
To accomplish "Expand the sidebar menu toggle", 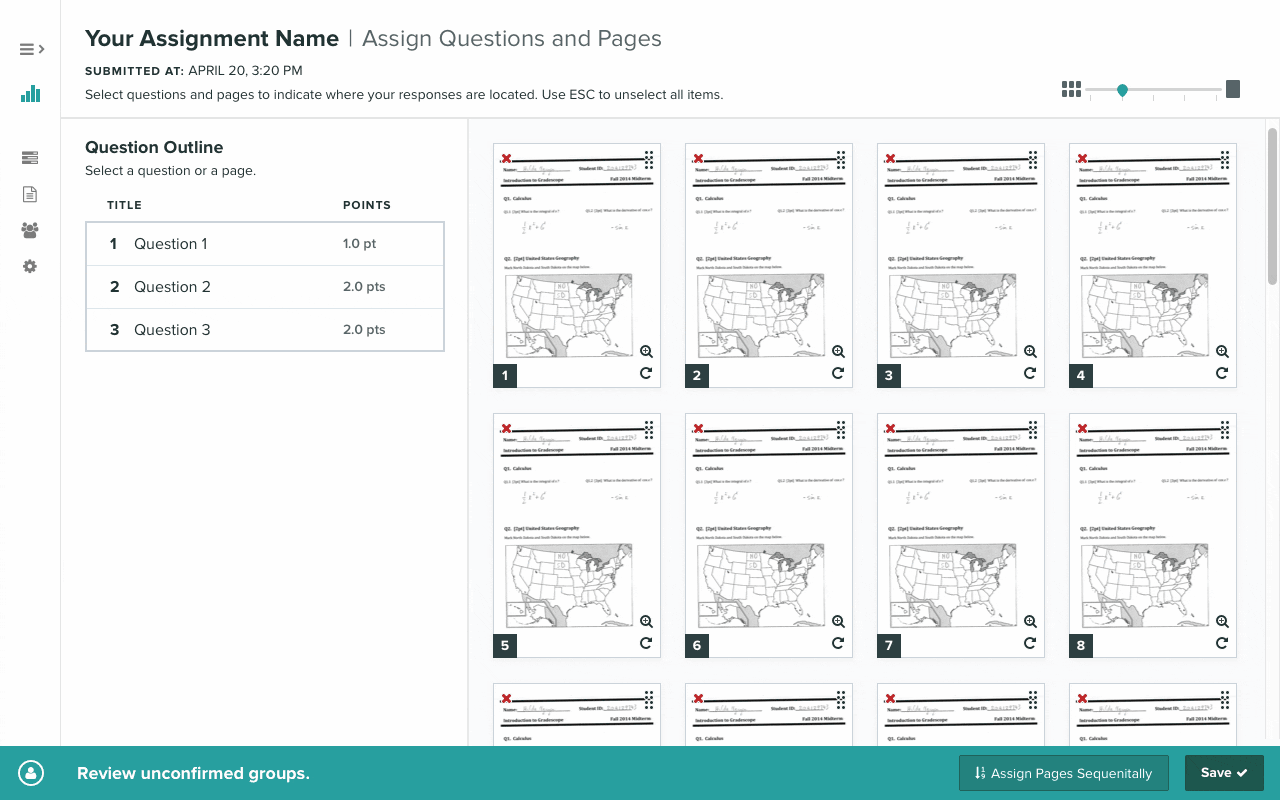I will tap(32, 49).
